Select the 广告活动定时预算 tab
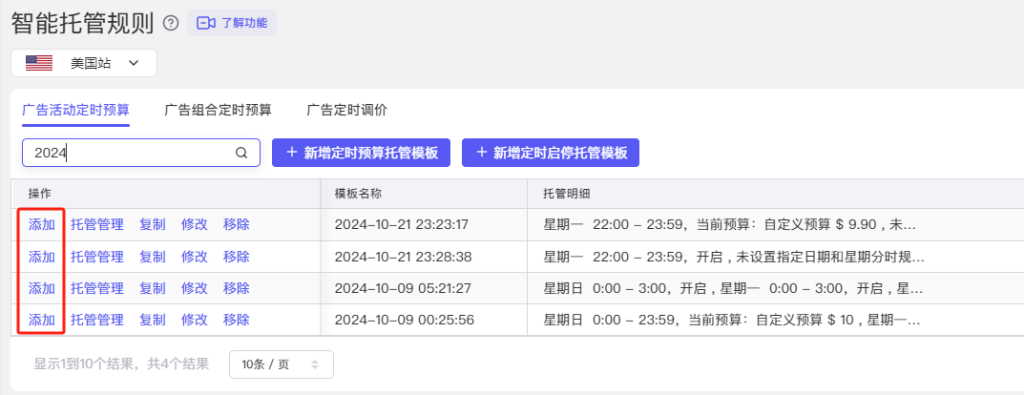1024x395 pixels. (x=76, y=110)
